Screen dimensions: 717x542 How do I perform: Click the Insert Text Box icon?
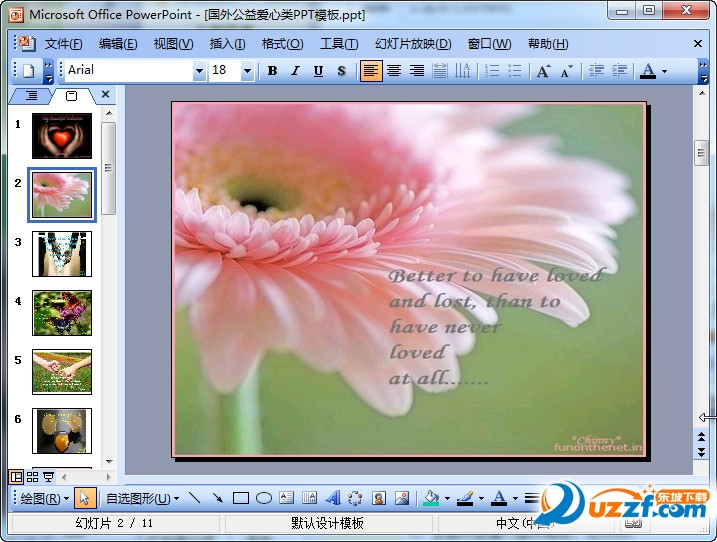(x=286, y=498)
